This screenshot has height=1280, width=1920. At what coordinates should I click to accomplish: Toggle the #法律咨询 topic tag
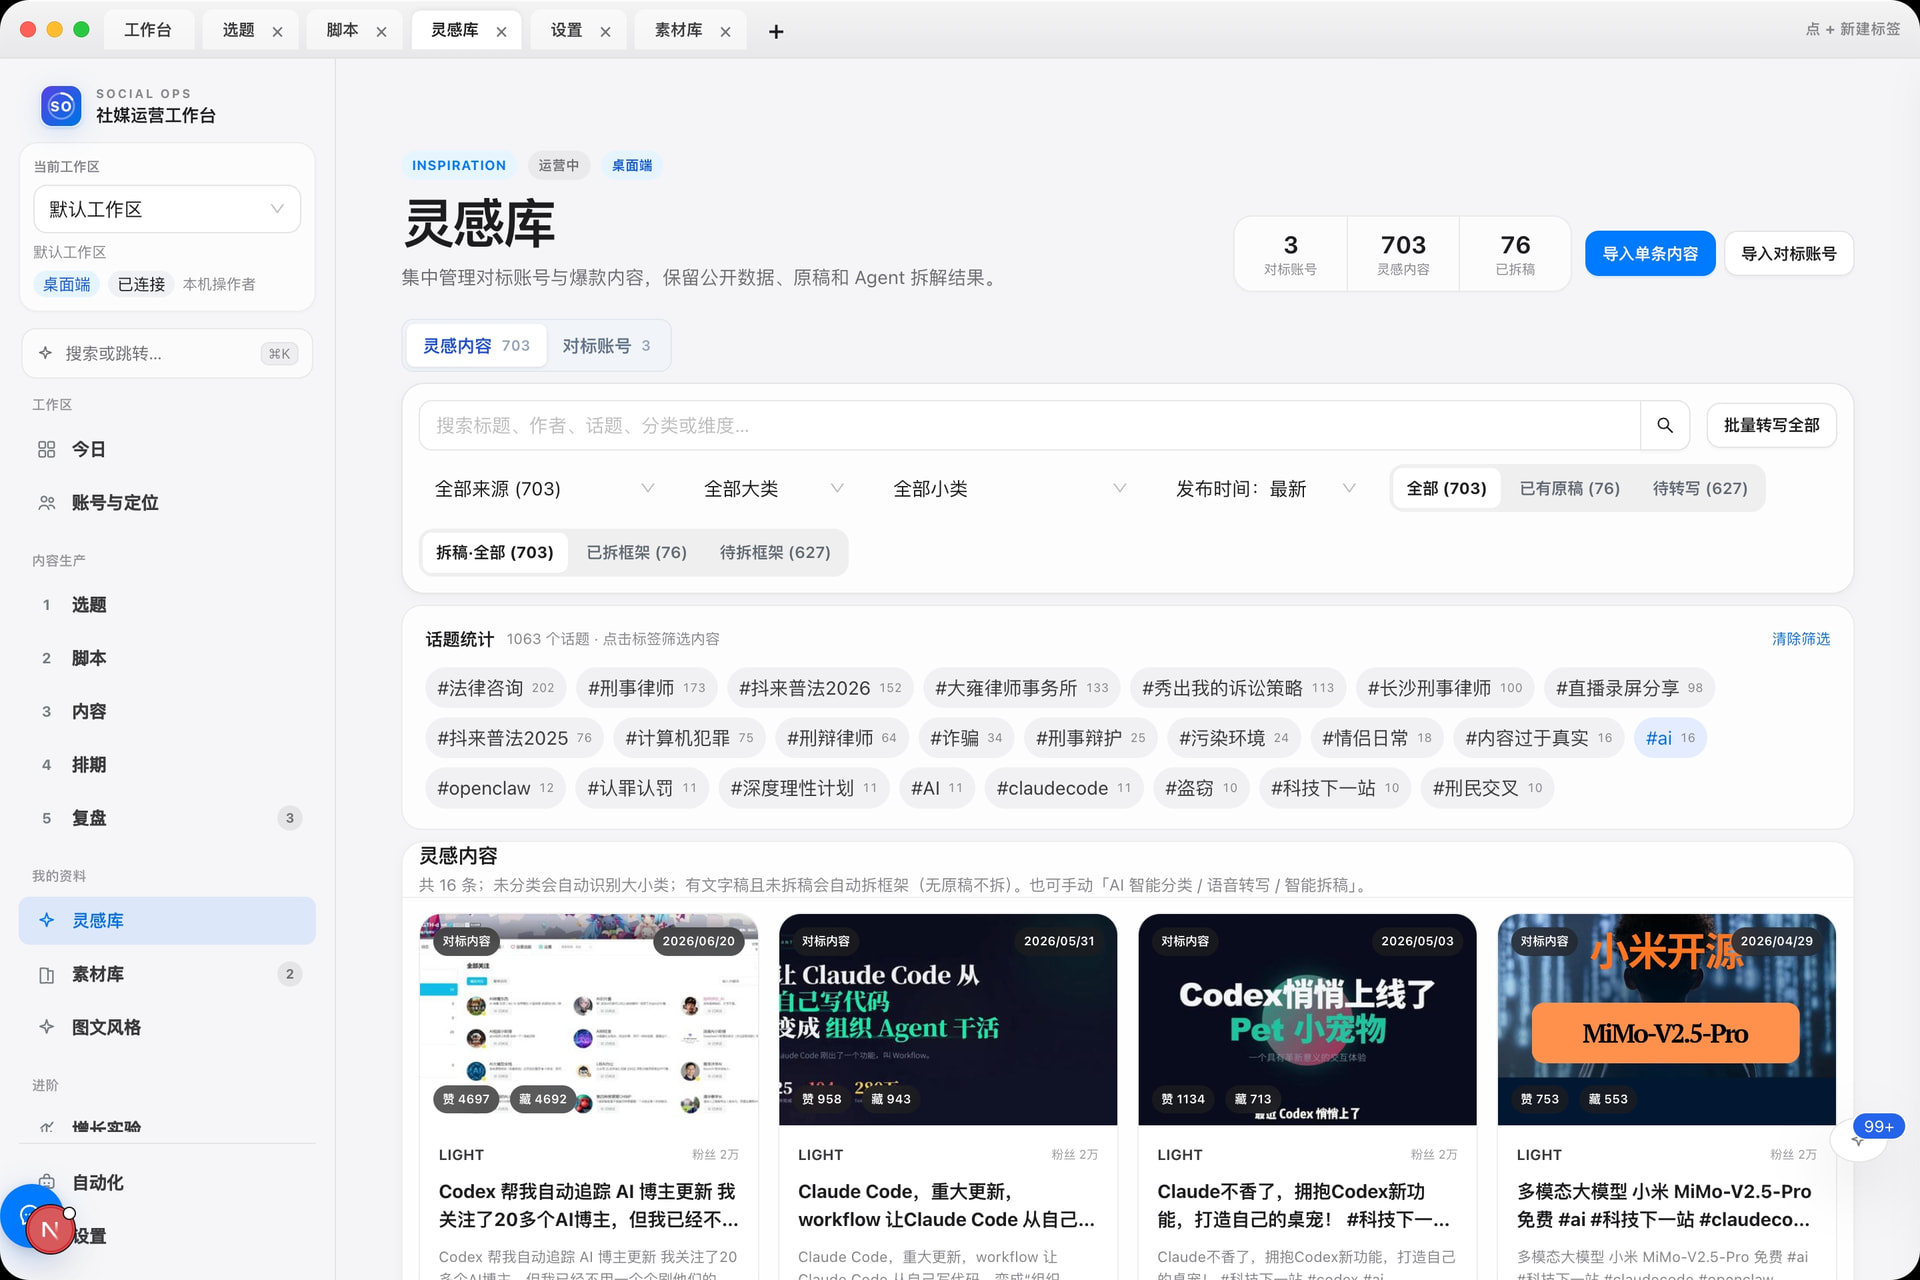pyautogui.click(x=495, y=688)
